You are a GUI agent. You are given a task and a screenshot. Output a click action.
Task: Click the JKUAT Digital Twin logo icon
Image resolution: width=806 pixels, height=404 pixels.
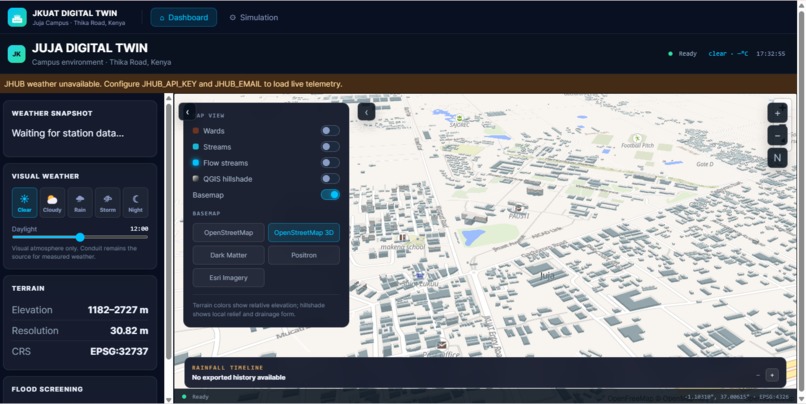click(17, 17)
